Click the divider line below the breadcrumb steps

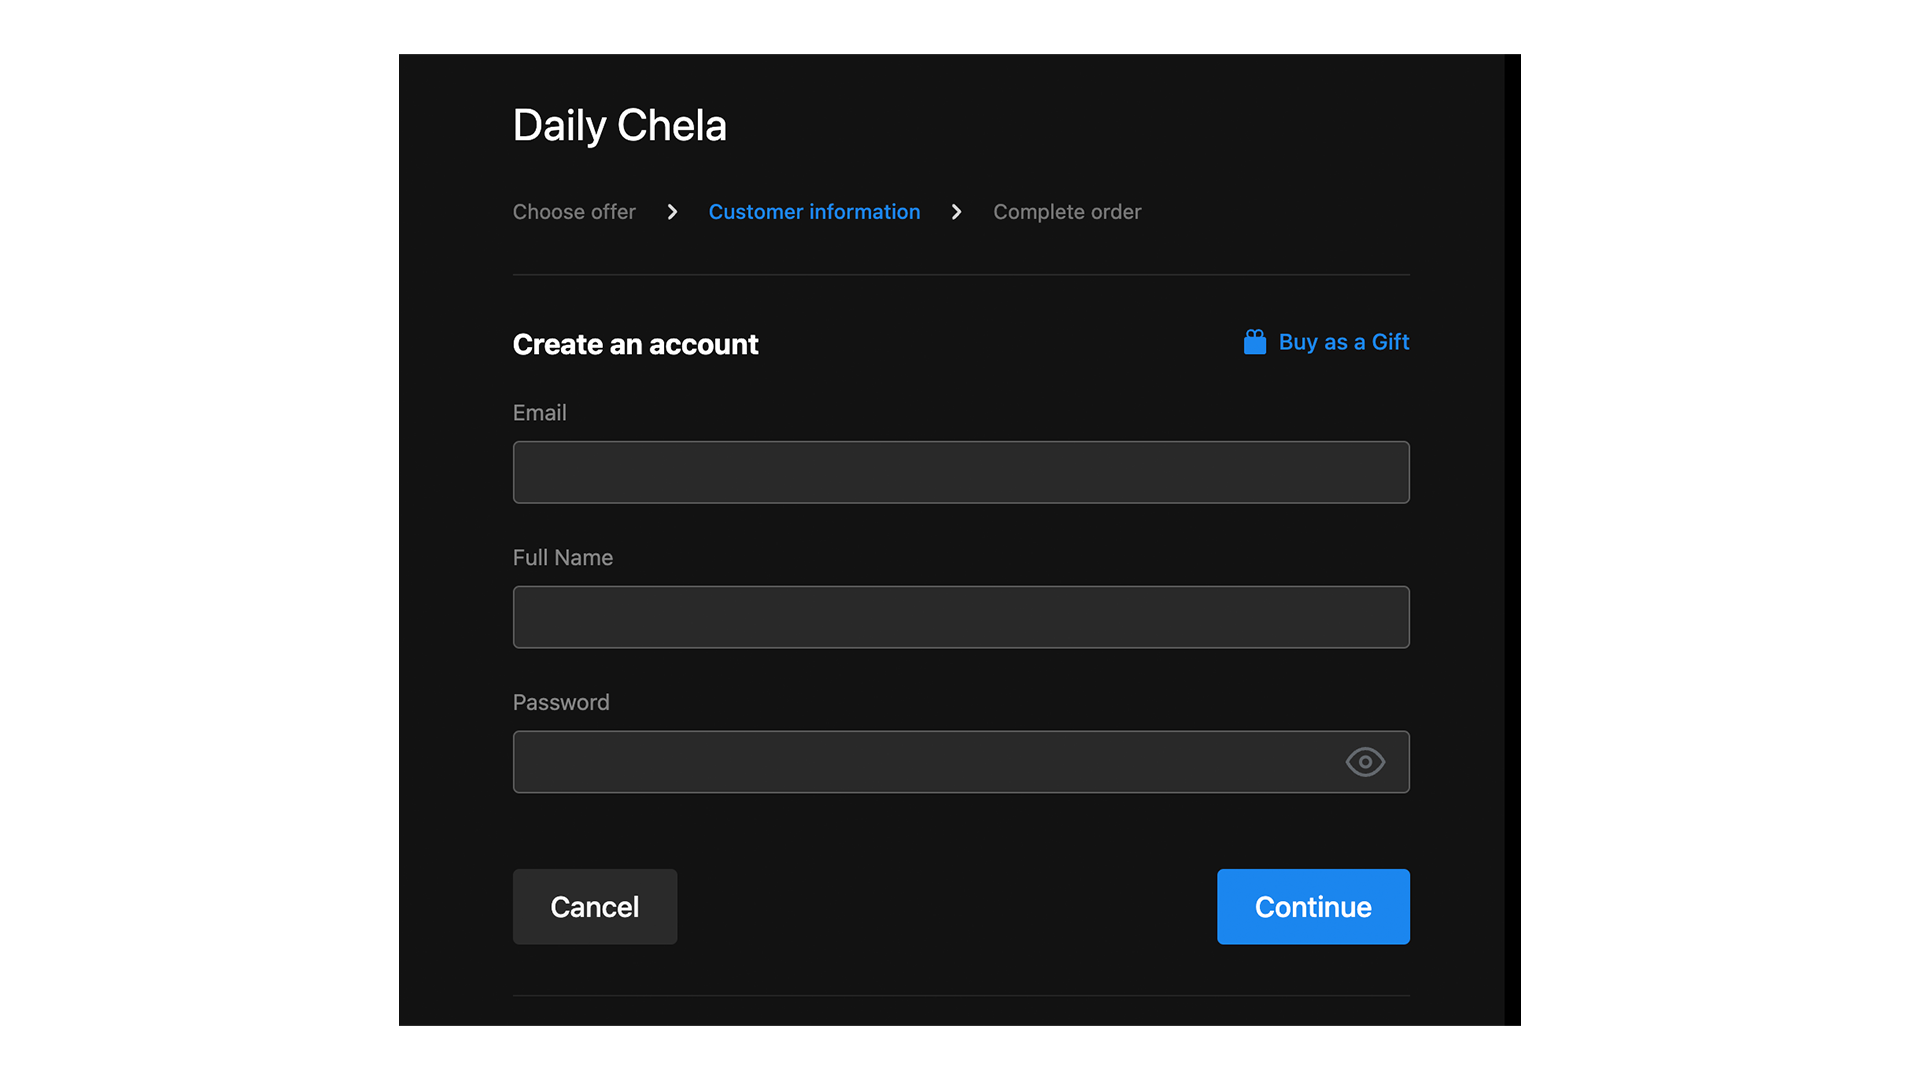pos(960,274)
